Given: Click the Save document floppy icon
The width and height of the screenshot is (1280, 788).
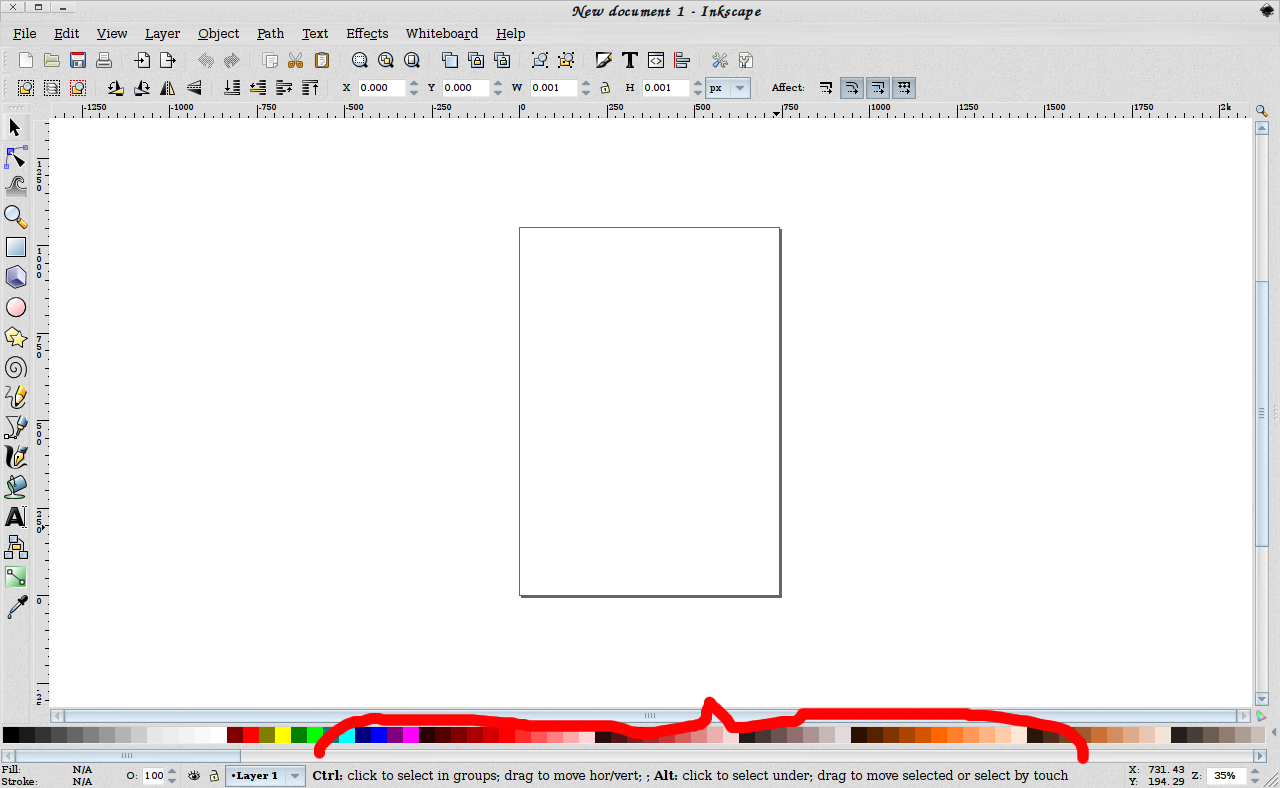Looking at the screenshot, I should tap(78, 60).
